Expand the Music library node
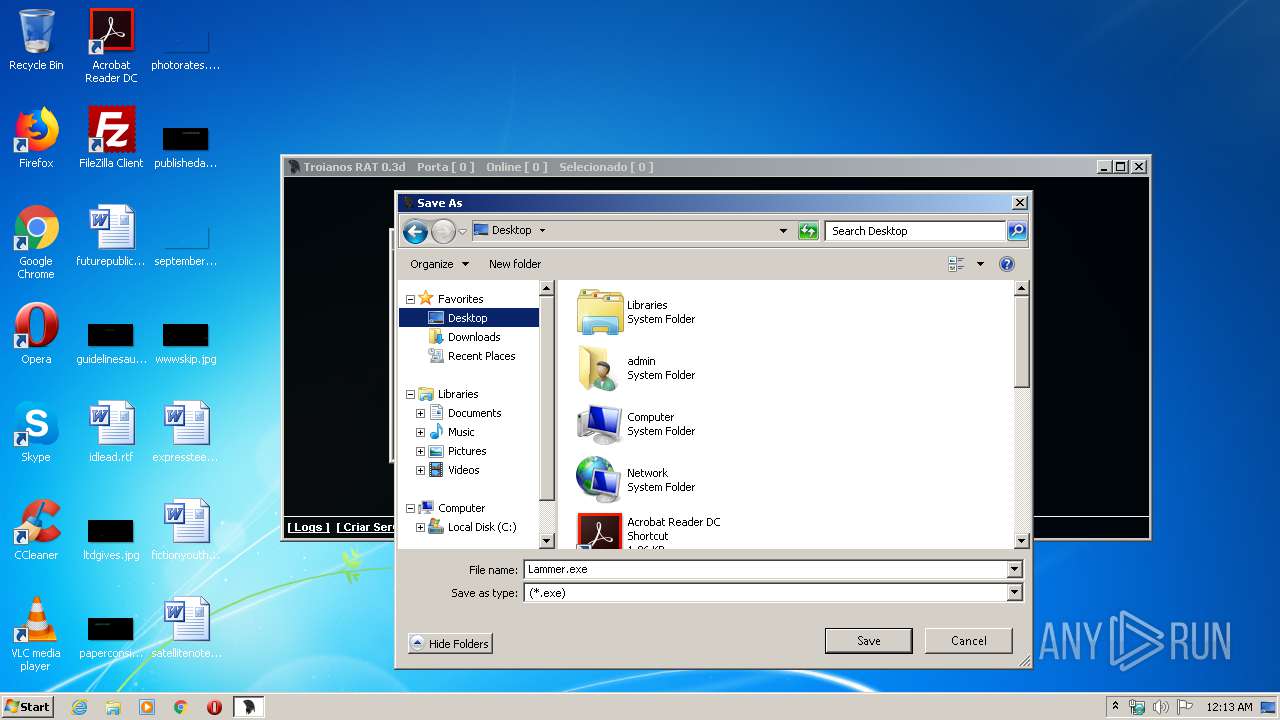Screen dimensions: 1280x720 pos(421,432)
